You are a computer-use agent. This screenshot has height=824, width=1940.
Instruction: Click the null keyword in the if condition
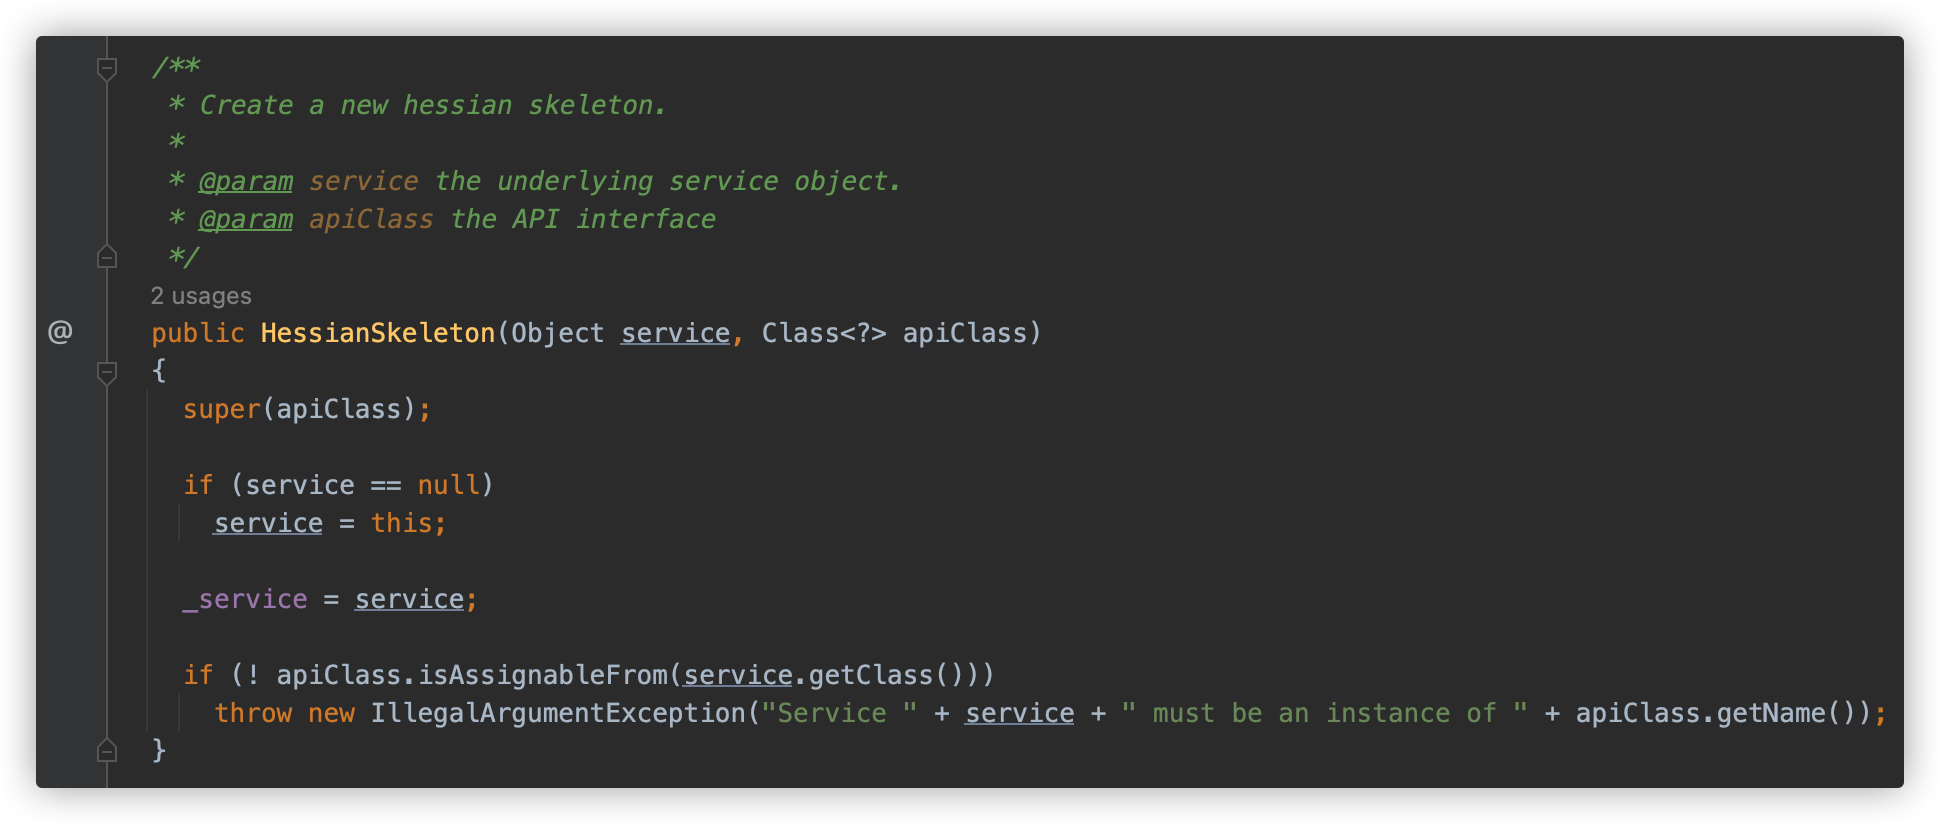click(x=448, y=485)
